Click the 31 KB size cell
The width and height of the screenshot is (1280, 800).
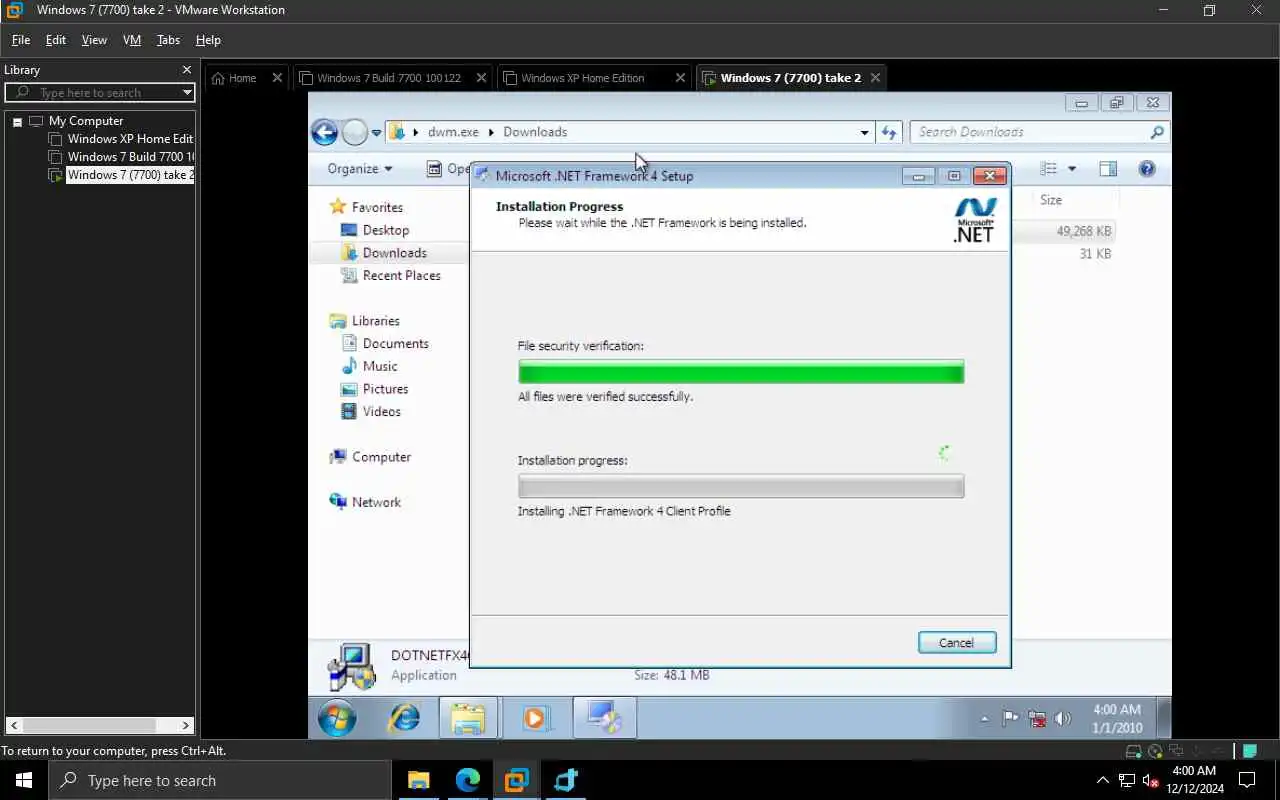point(1095,254)
